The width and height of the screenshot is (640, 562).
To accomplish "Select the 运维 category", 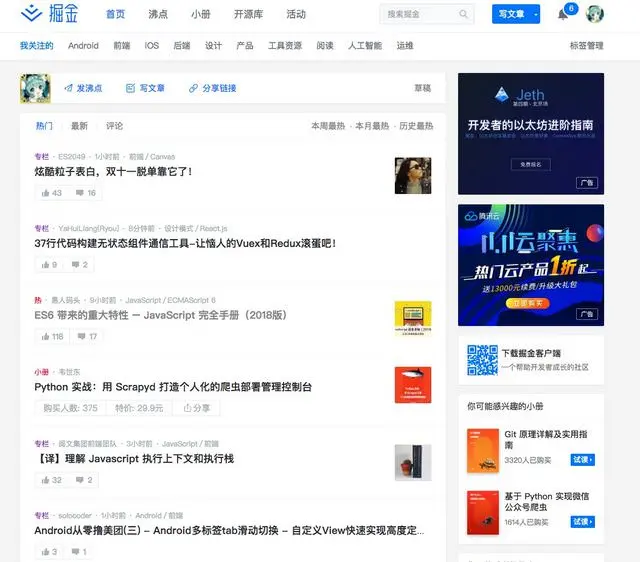I will click(405, 46).
